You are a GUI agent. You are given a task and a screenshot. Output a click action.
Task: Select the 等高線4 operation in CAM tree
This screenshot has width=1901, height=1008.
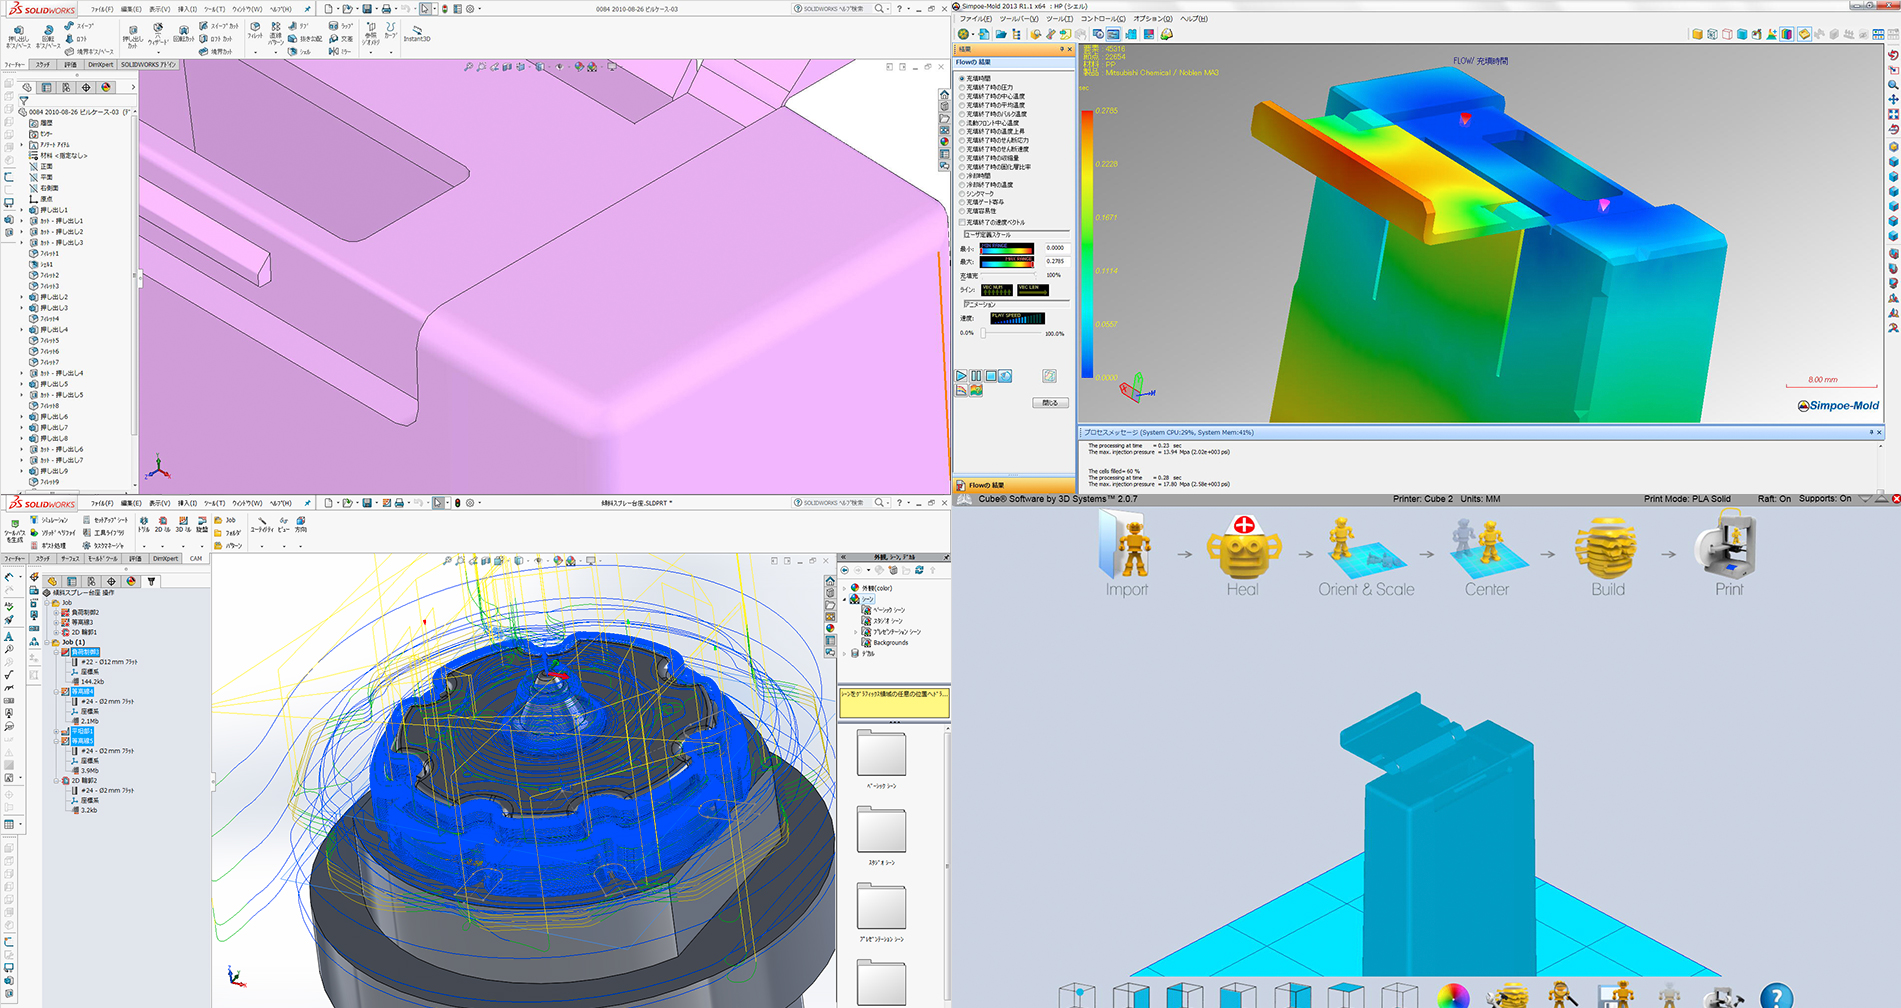click(x=82, y=691)
